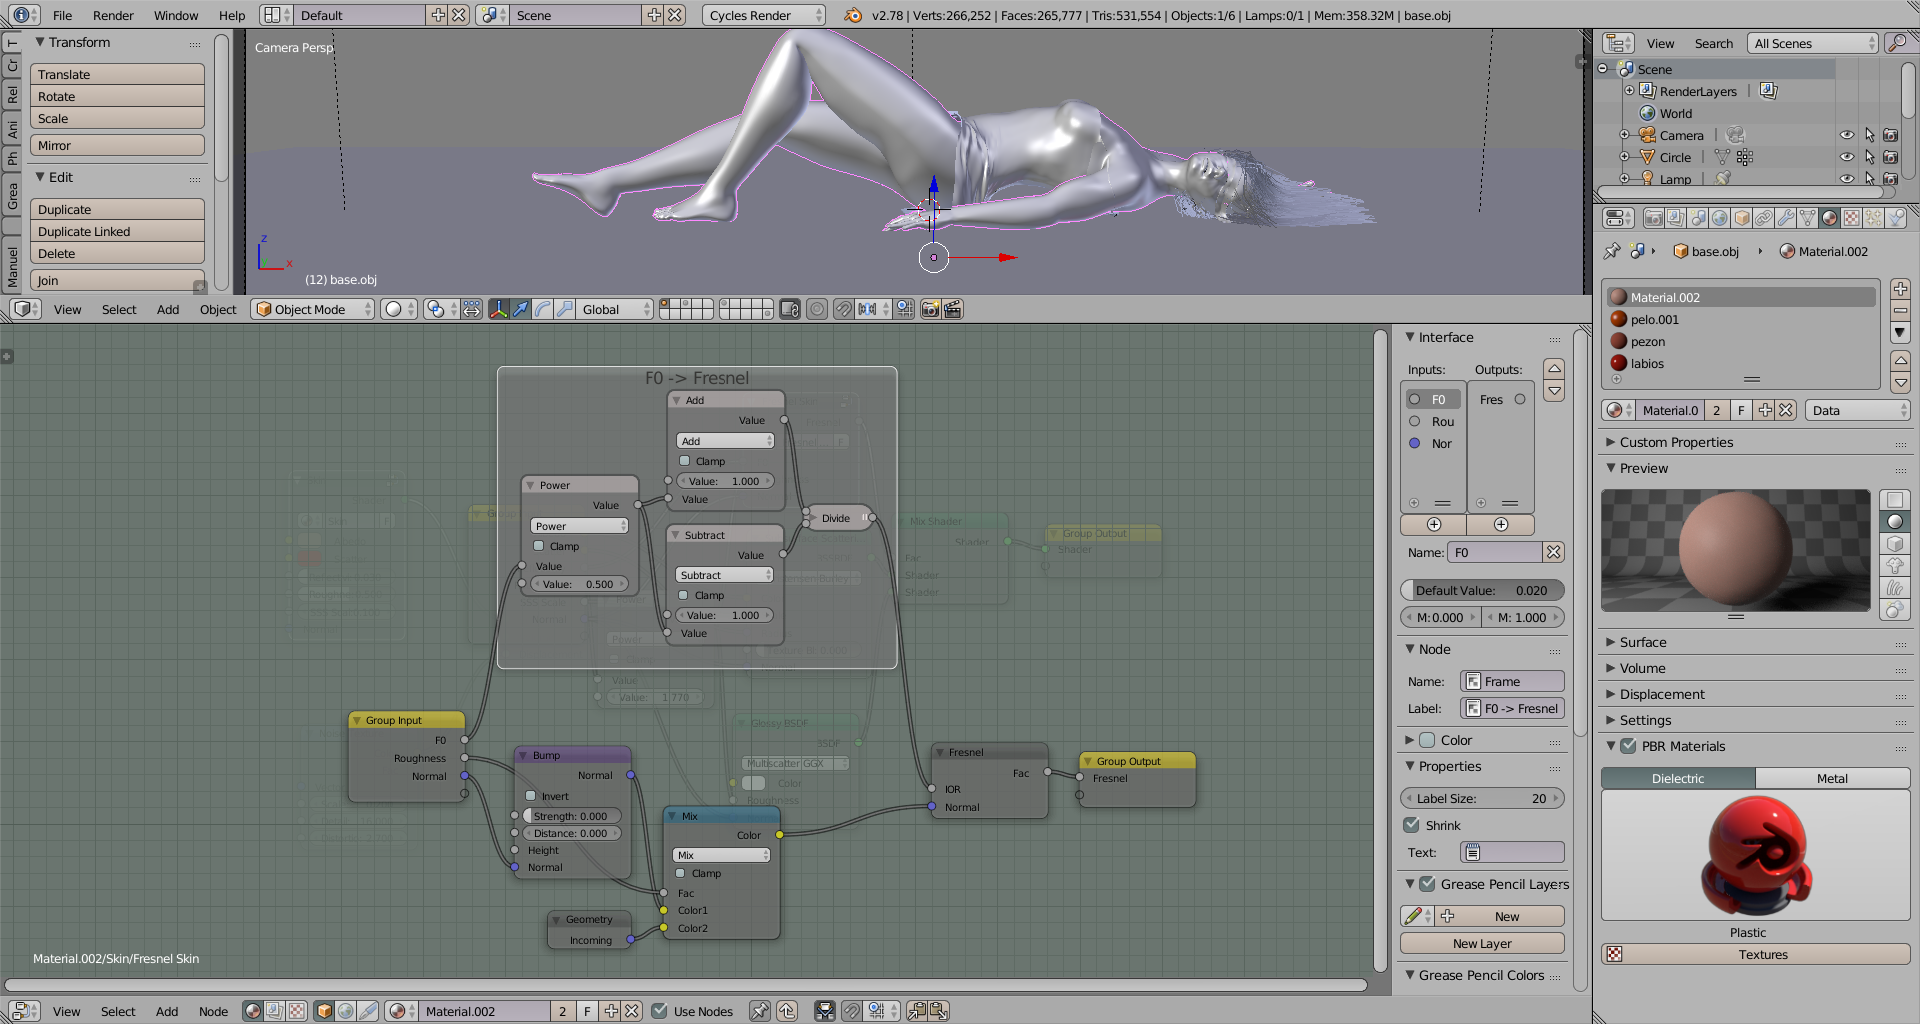Image resolution: width=1920 pixels, height=1024 pixels.
Task: Open the Render camera properties tab
Action: pos(1653,218)
